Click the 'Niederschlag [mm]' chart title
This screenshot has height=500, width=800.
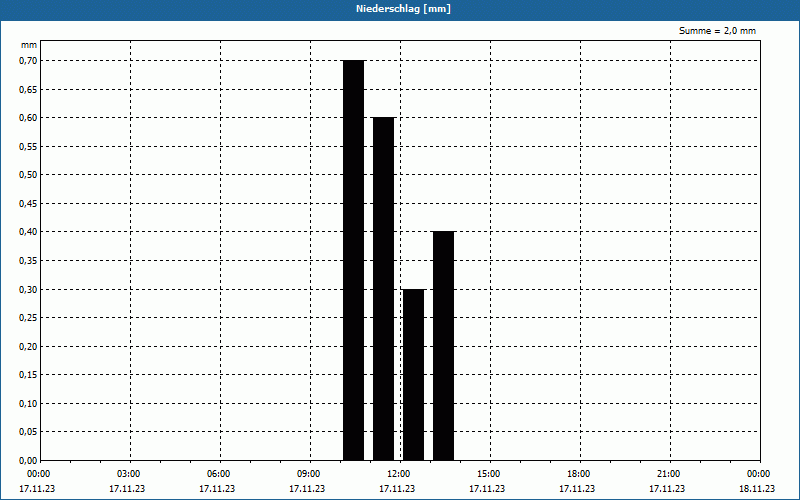[403, 9]
